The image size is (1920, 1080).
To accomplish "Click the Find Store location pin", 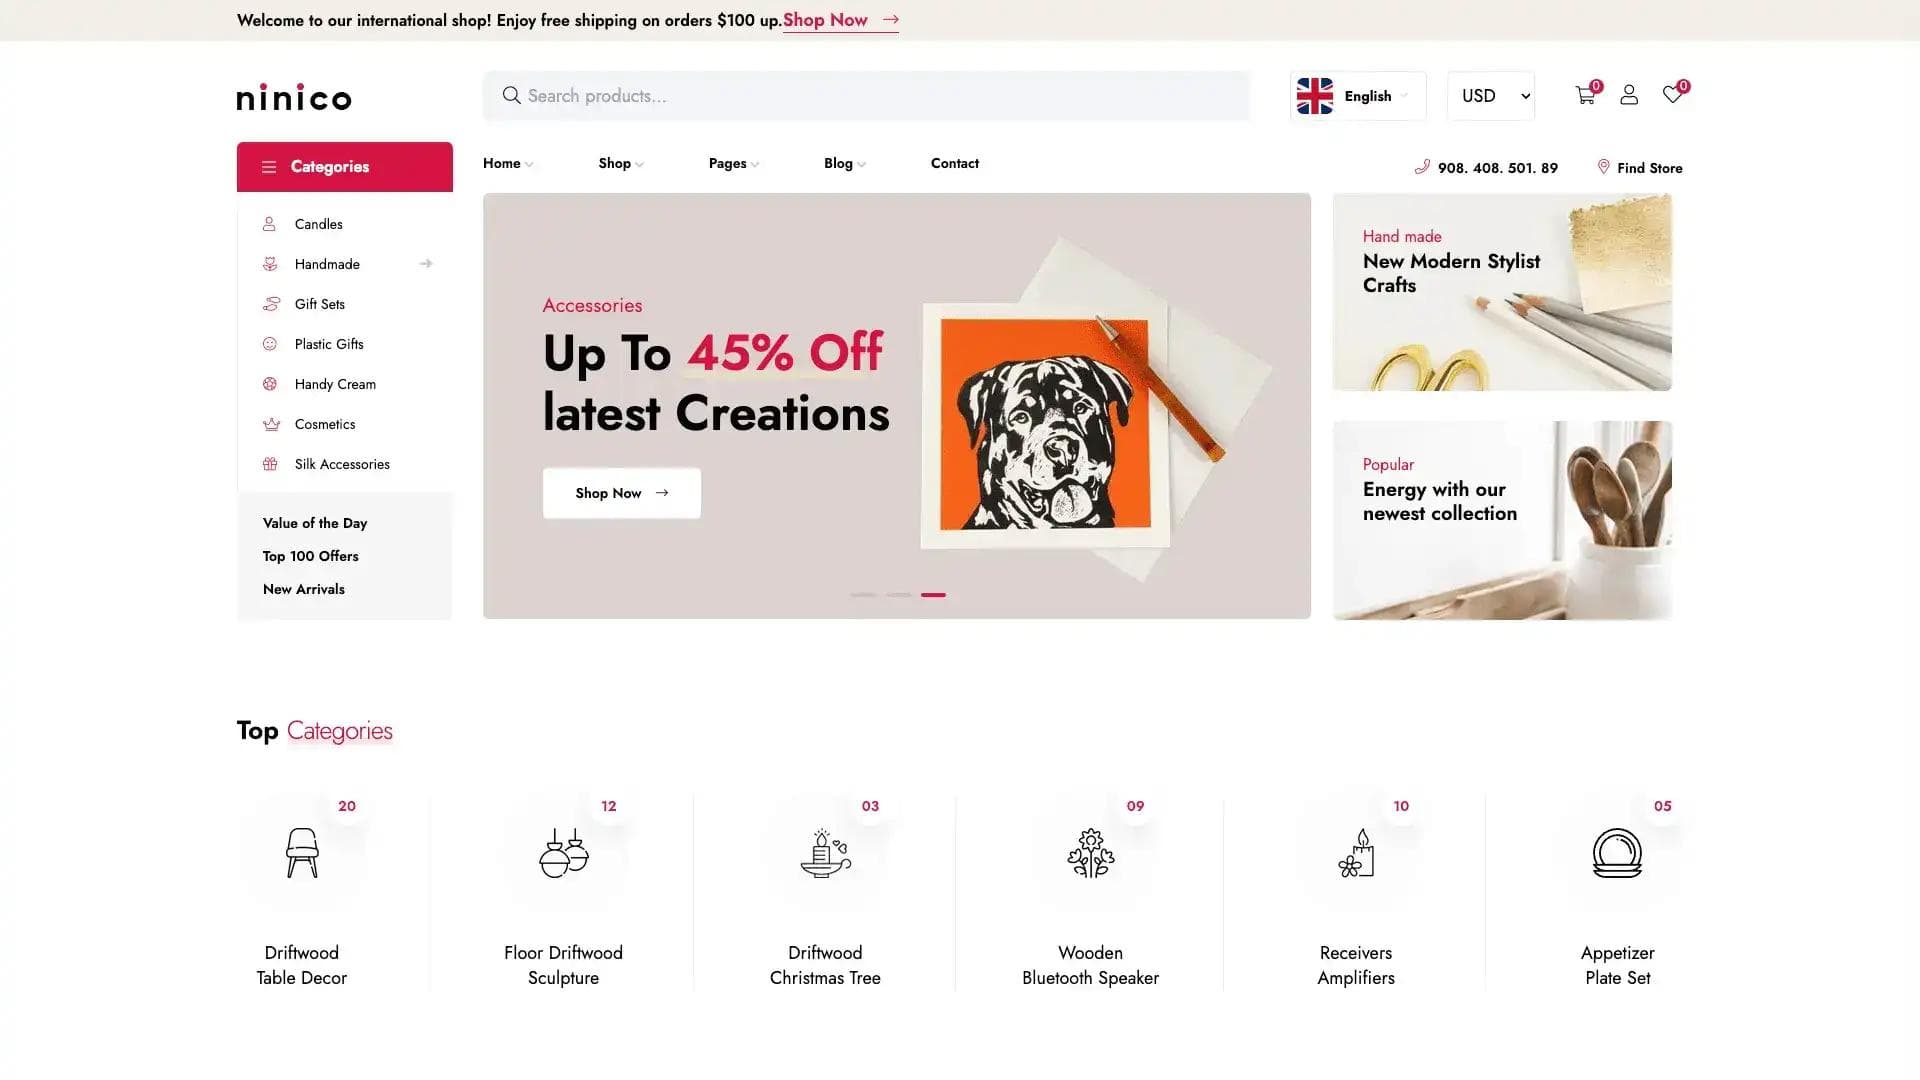I will click(x=1604, y=167).
